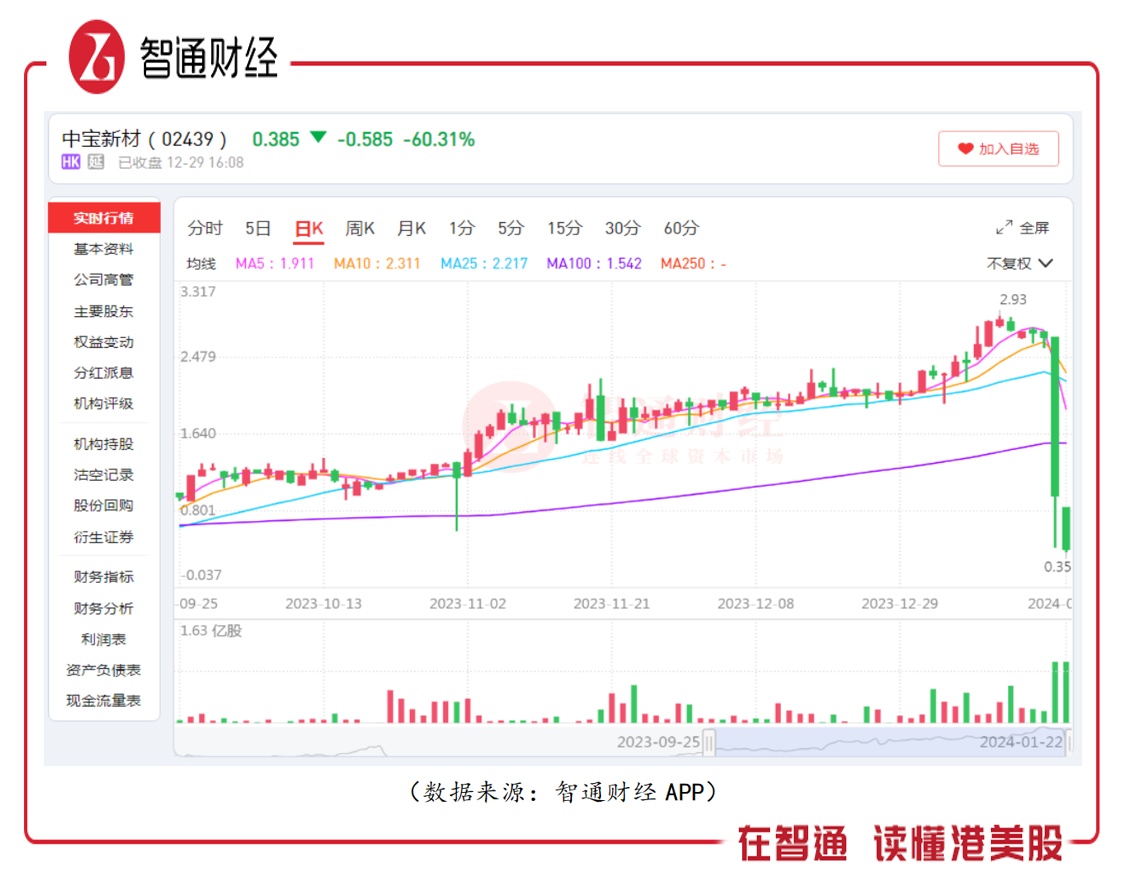Click the stock name 中宝新材 (02439)
The width and height of the screenshot is (1139, 893).
(144, 139)
